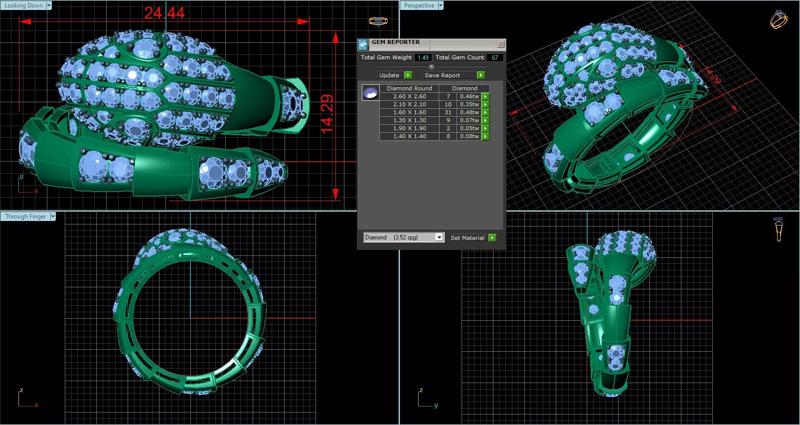Image resolution: width=800 pixels, height=425 pixels.
Task: Click the 0.08tw weight cell
Action: coord(469,137)
